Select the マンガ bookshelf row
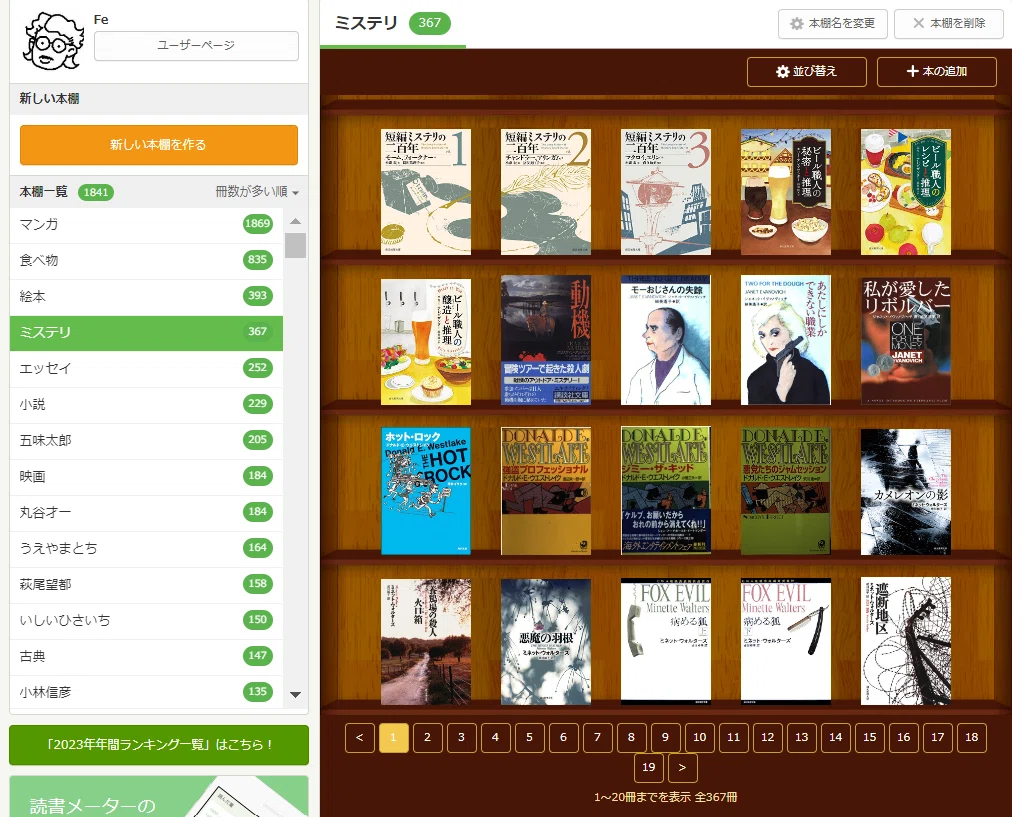The height and width of the screenshot is (817, 1012). (147, 225)
